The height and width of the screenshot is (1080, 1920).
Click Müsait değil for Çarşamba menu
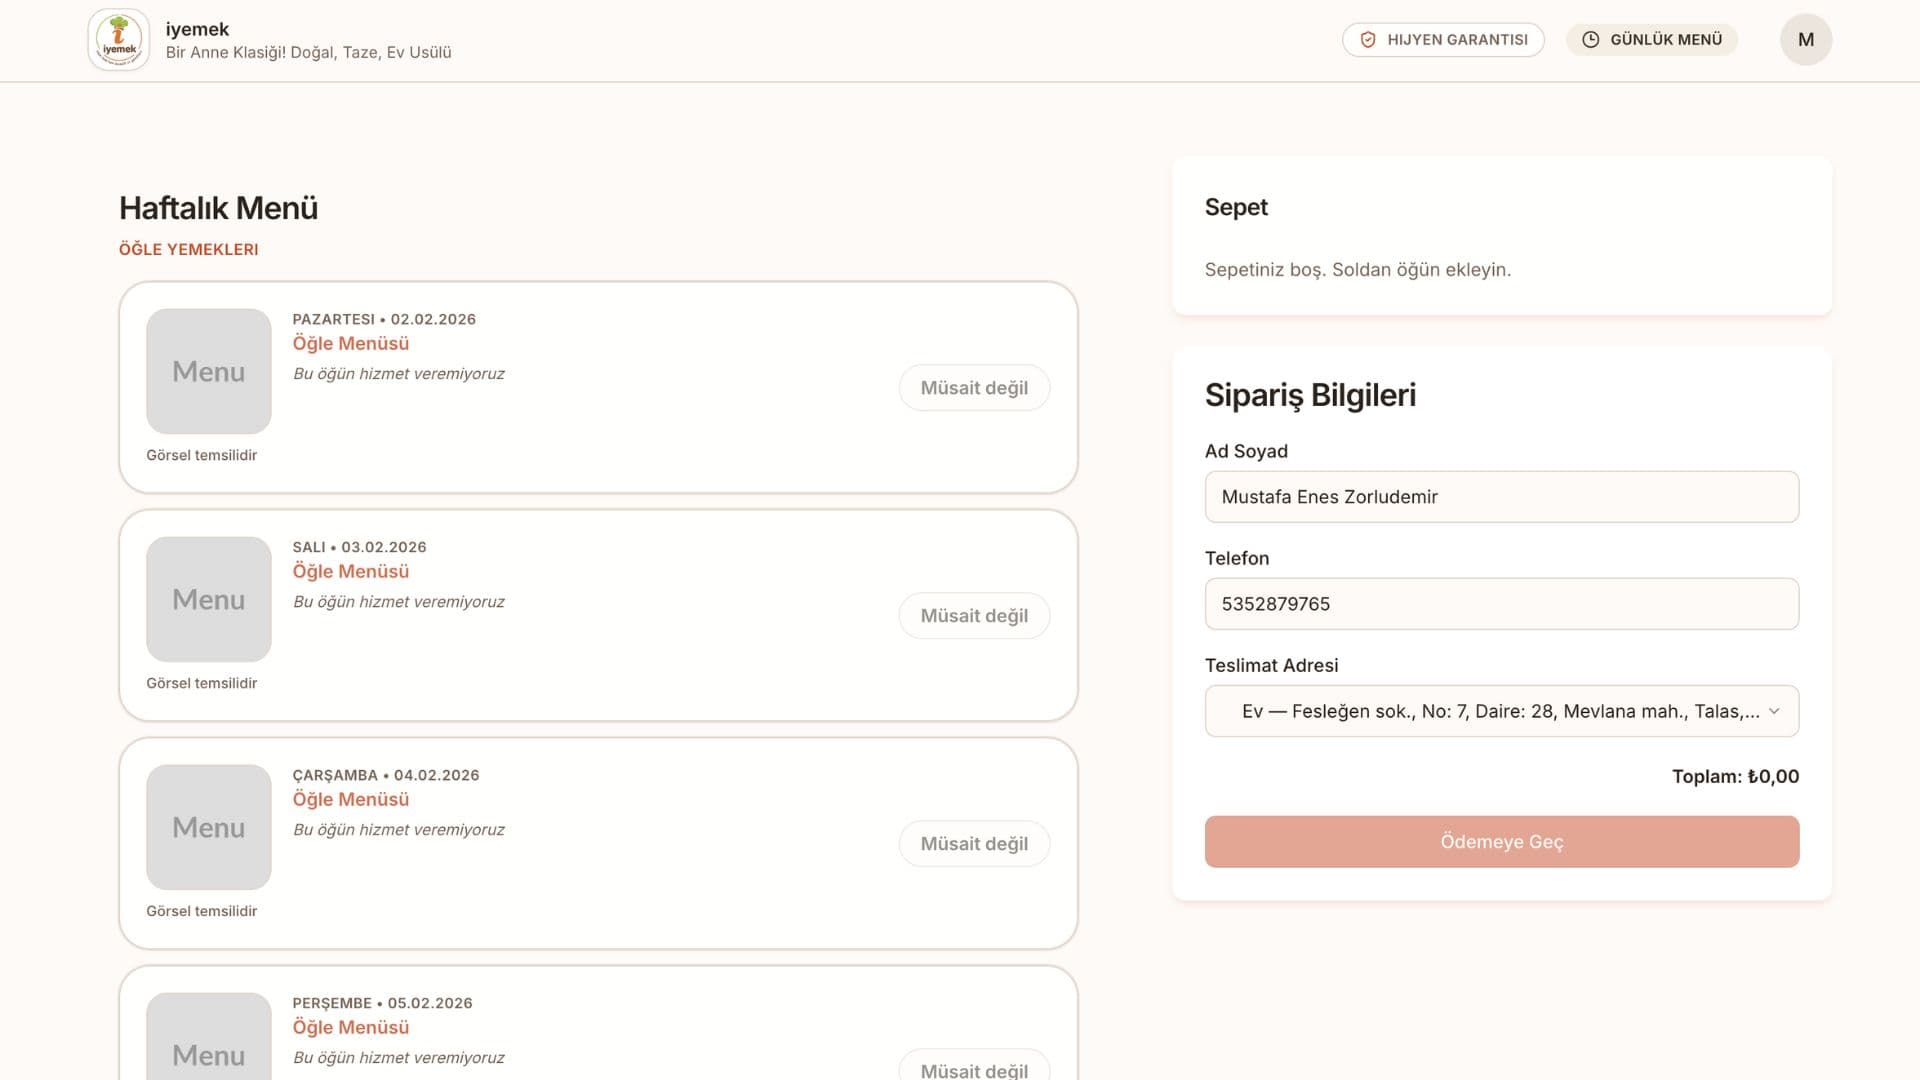[974, 844]
